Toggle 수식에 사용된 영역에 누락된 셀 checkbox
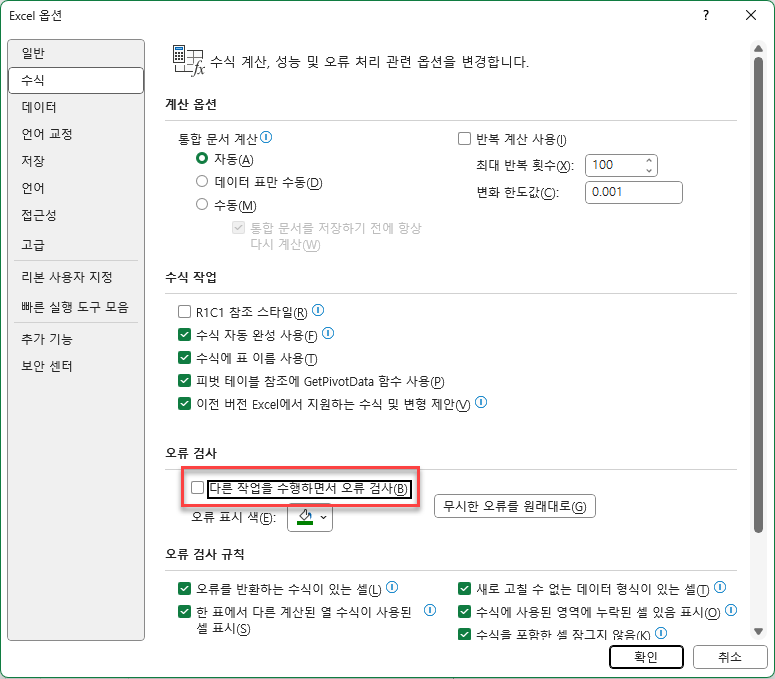This screenshot has width=775, height=679. (464, 612)
